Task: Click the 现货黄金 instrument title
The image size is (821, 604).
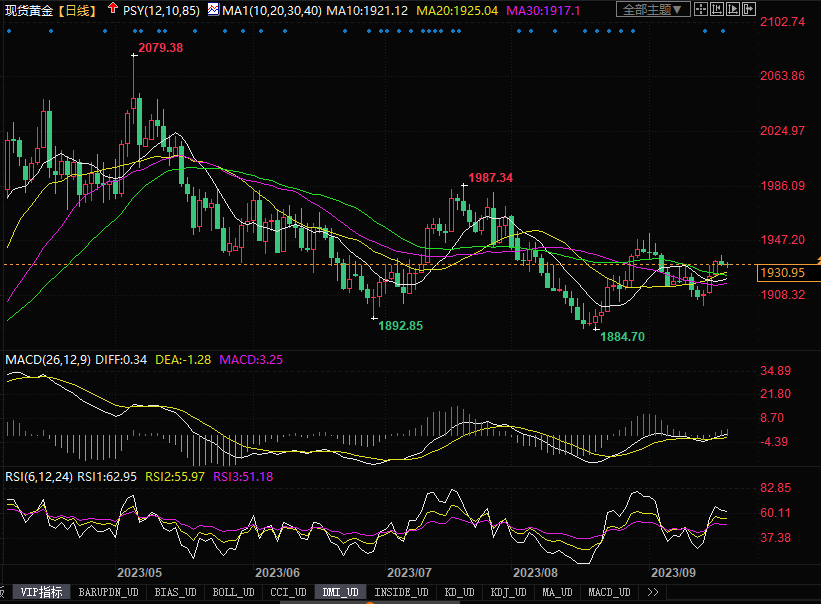Action: pos(28,10)
